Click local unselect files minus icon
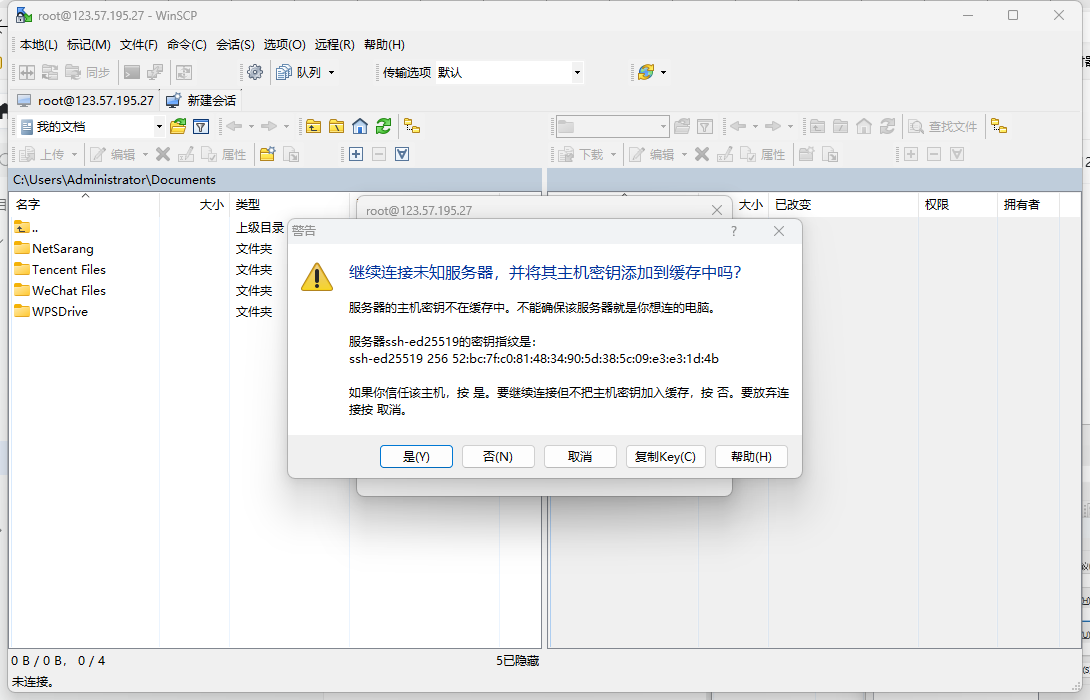The height and width of the screenshot is (700, 1090). click(379, 154)
